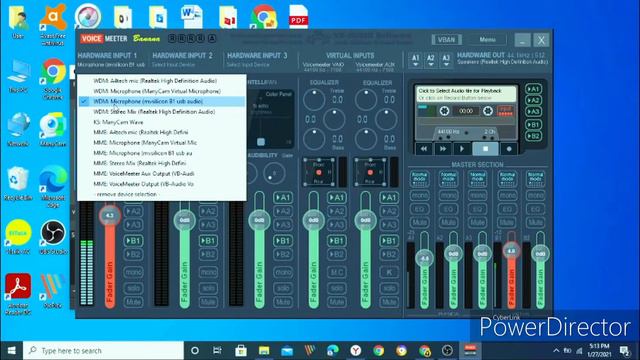Open Task View from taskbar
Image resolution: width=640 pixels, height=360 pixels.
pos(218,351)
